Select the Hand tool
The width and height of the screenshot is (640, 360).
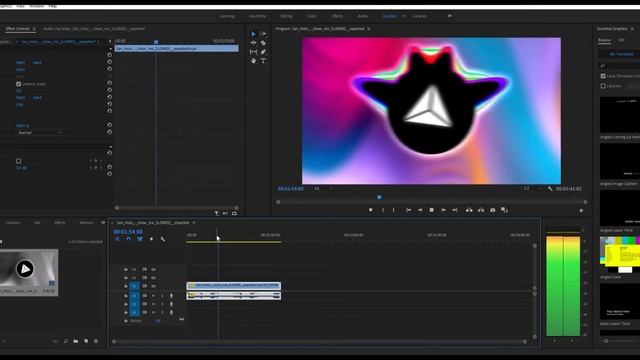pyautogui.click(x=253, y=61)
